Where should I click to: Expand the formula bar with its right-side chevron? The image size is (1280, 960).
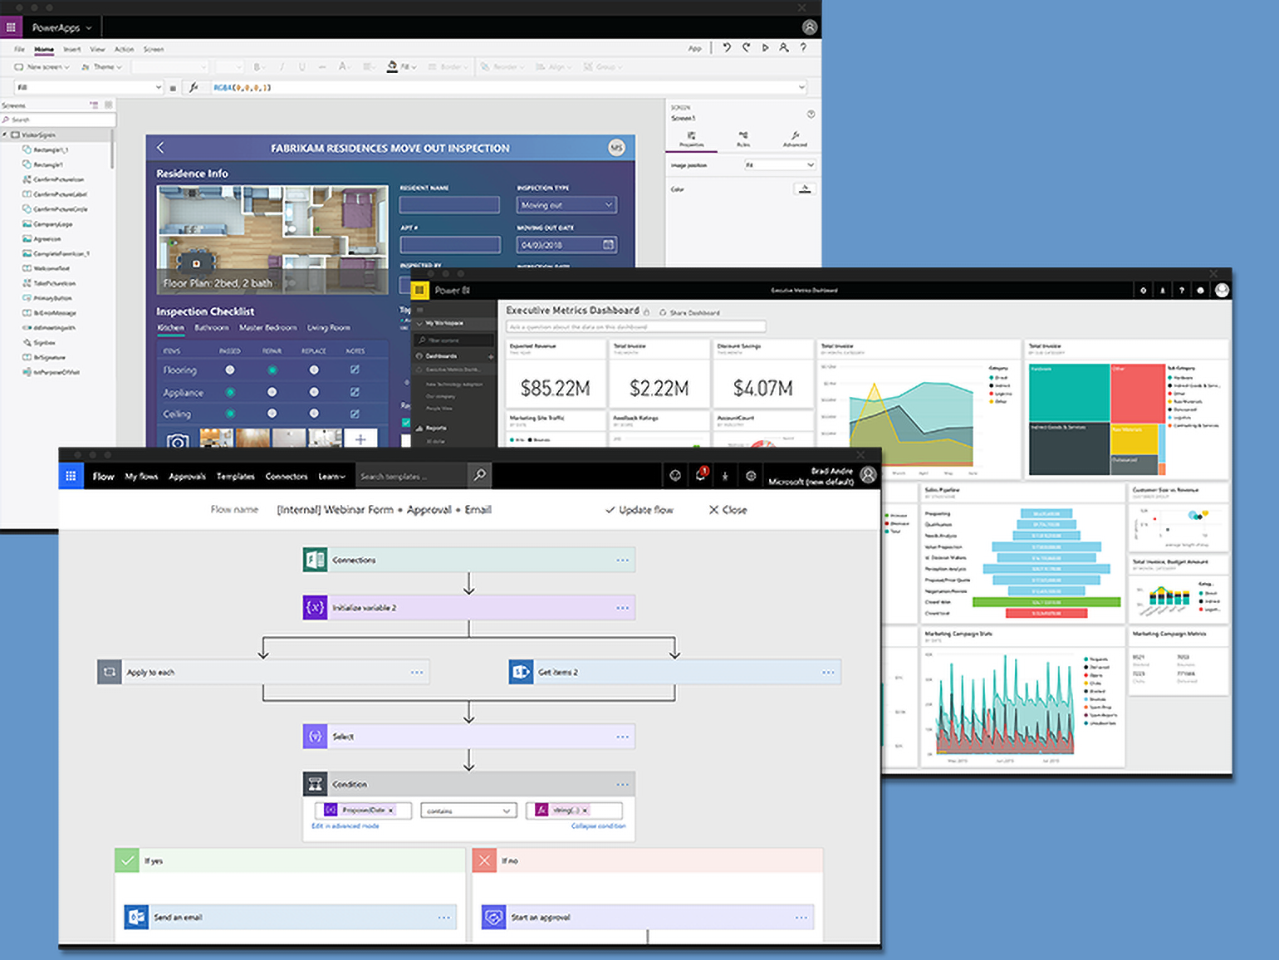pyautogui.click(x=801, y=87)
